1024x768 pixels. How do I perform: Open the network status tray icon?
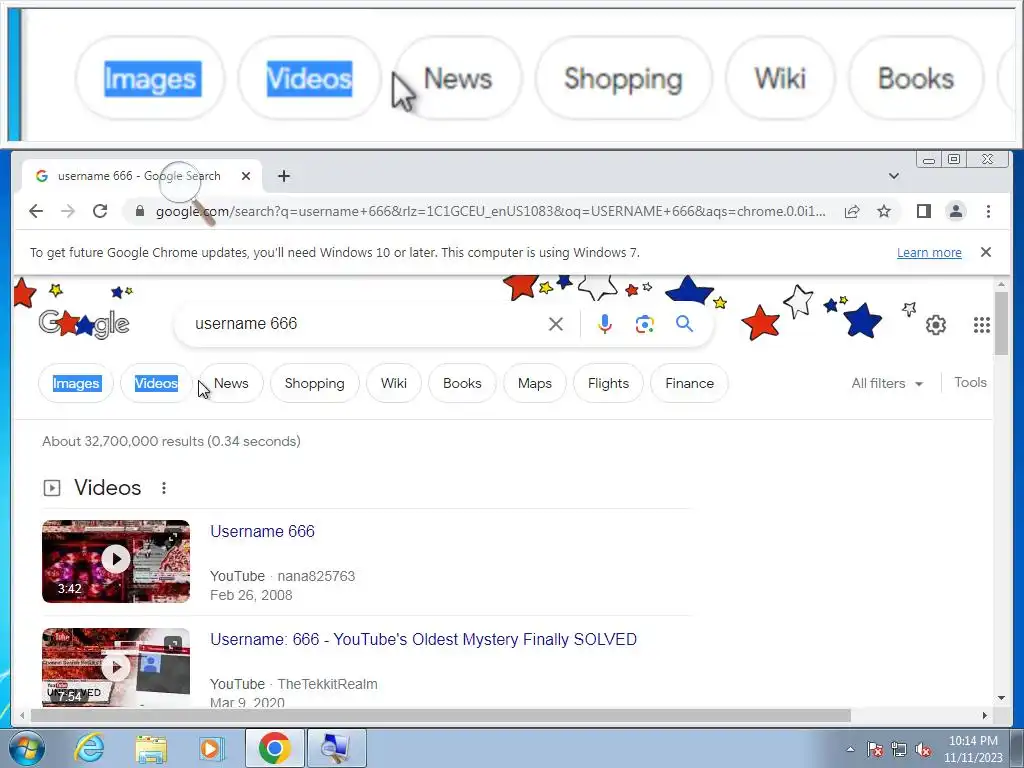[x=899, y=749]
